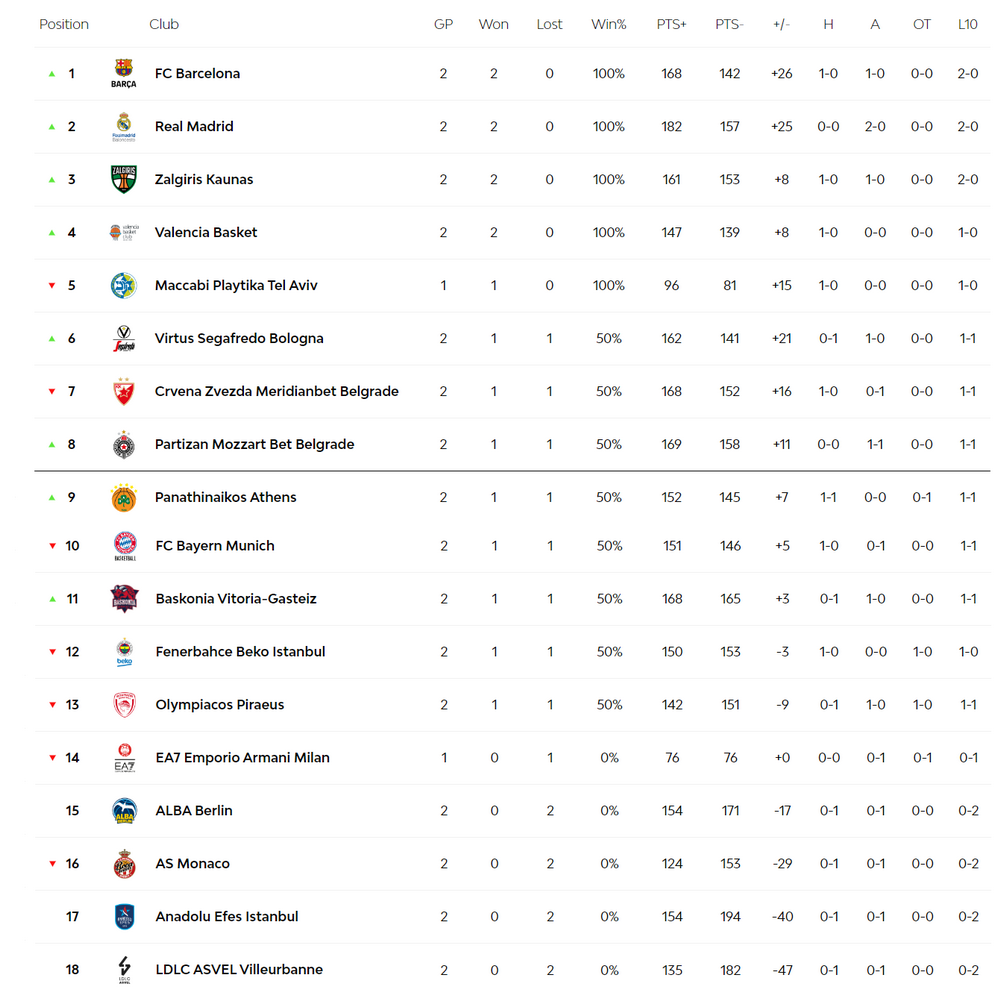Click the Panathinaikos shamrock logo
This screenshot has width=1000, height=993.
[x=124, y=497]
